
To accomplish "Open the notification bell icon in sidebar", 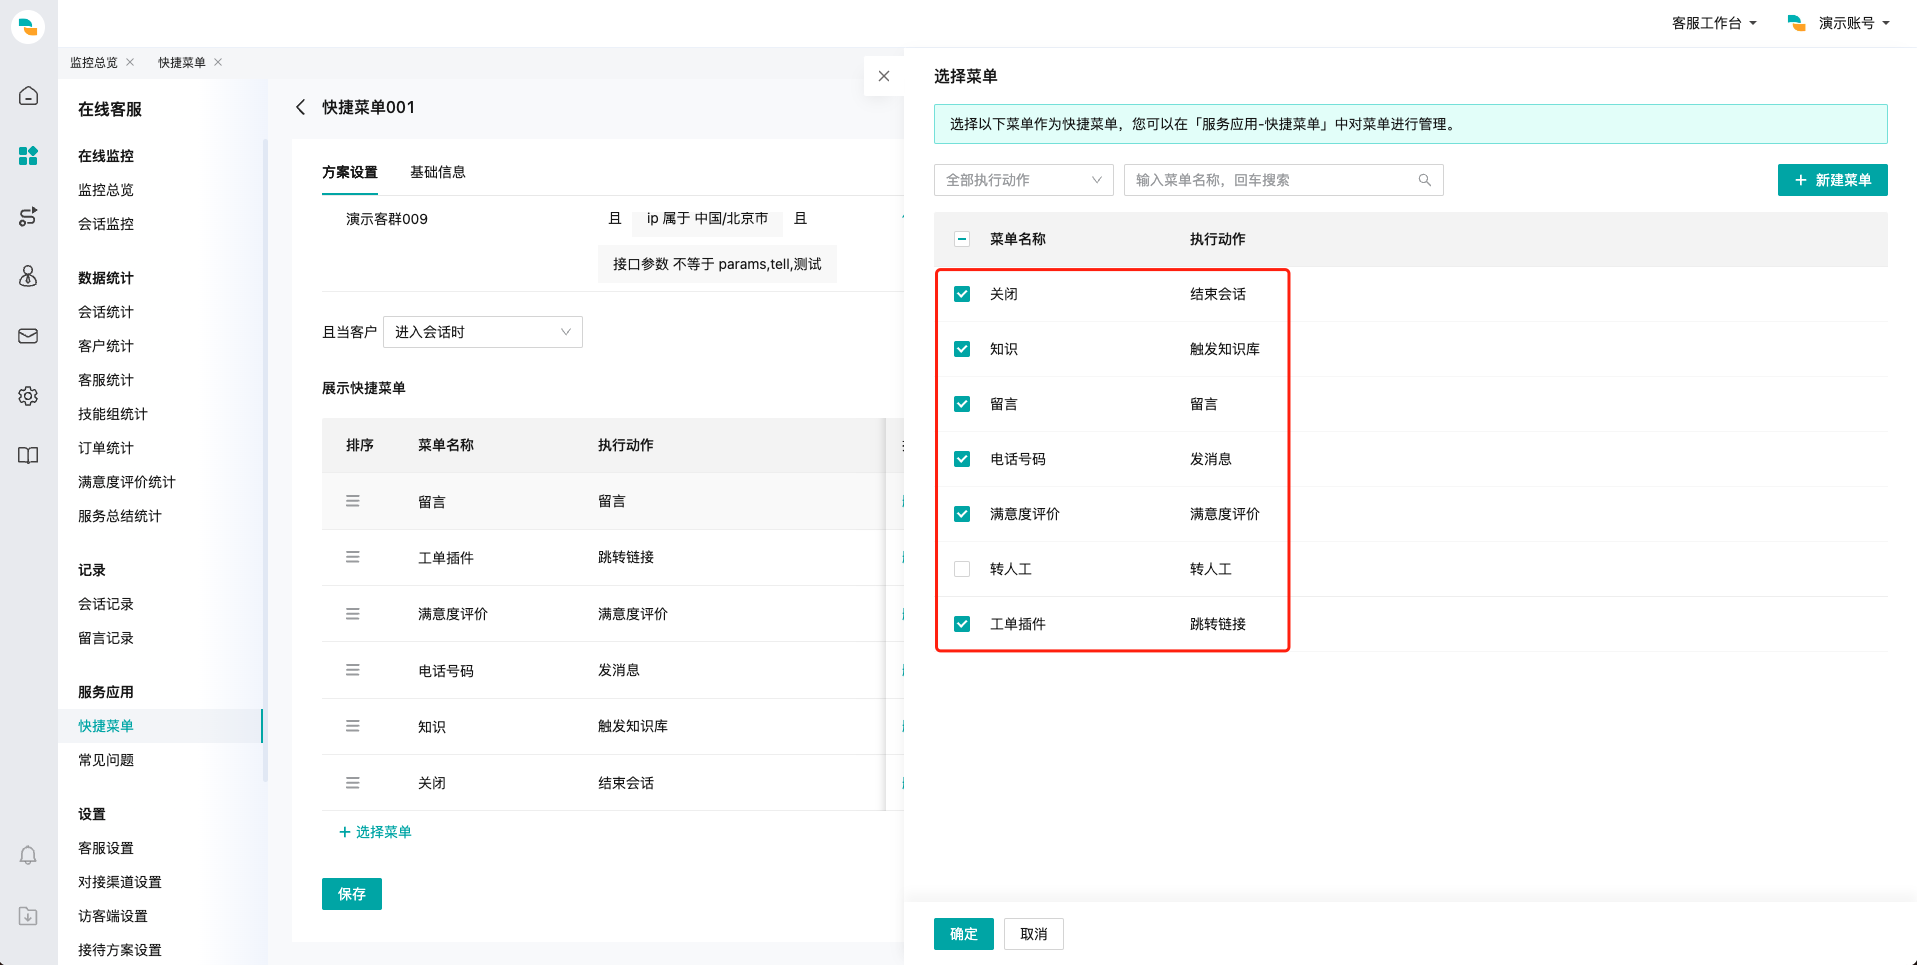I will coord(28,855).
